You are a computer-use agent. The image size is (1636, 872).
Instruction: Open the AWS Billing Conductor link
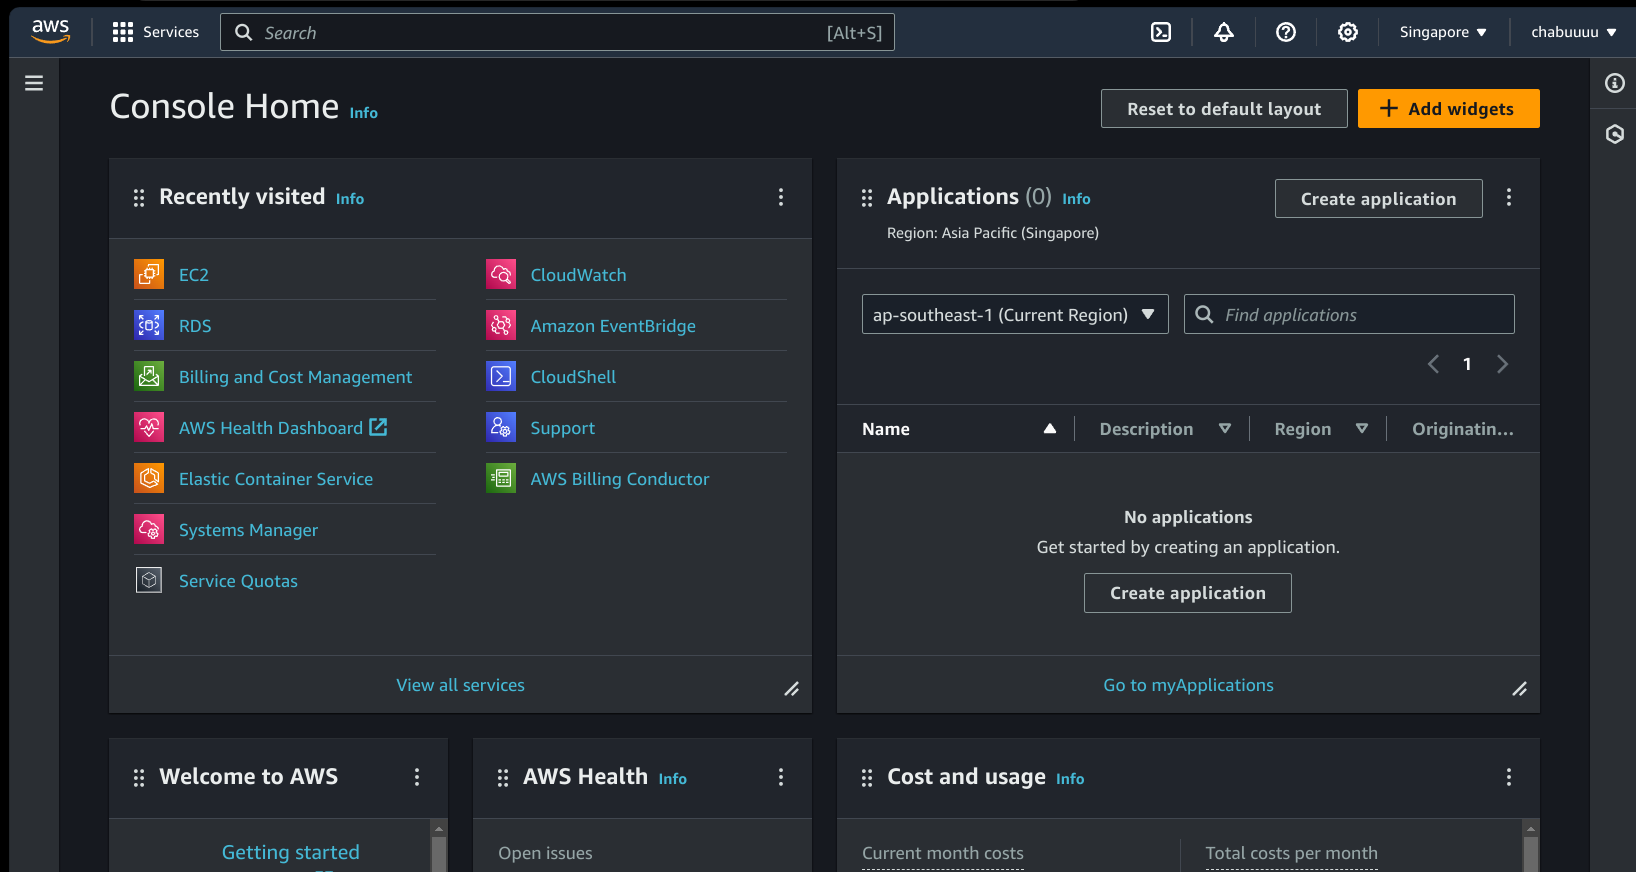coord(620,479)
